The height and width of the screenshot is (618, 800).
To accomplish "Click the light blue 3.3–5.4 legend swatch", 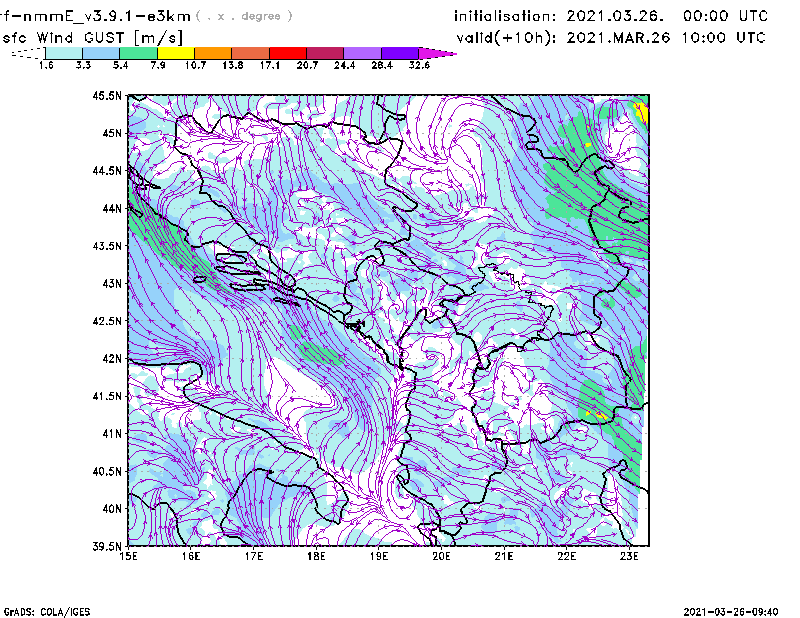I will click(x=101, y=53).
